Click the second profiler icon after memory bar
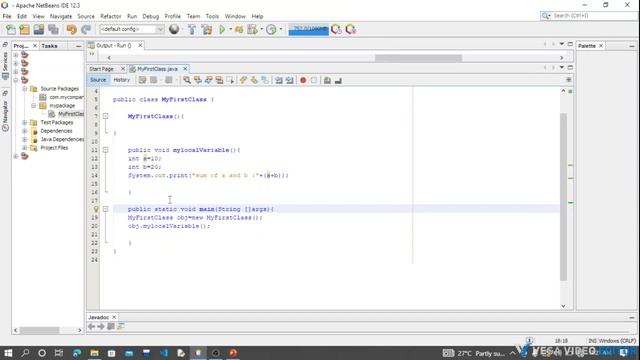Viewport: 640px width, 360px height. 351,29
